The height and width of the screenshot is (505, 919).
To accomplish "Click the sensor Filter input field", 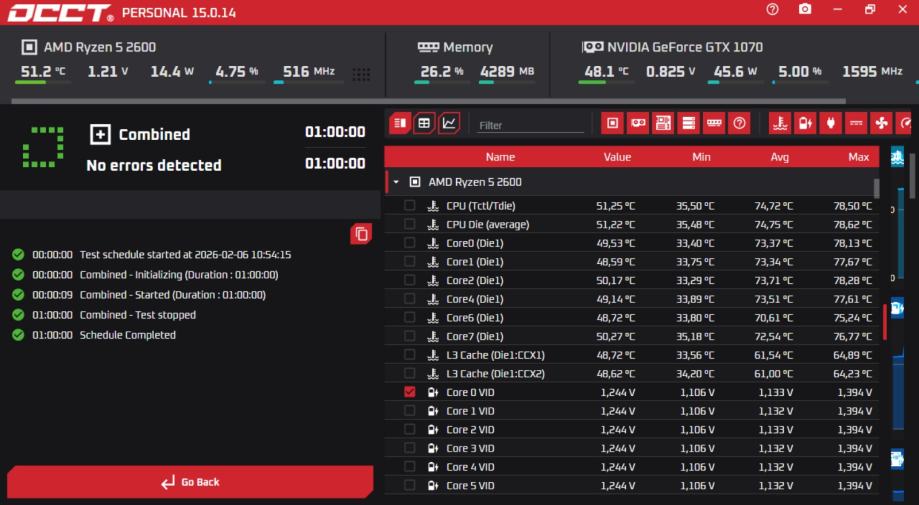I will [530, 125].
